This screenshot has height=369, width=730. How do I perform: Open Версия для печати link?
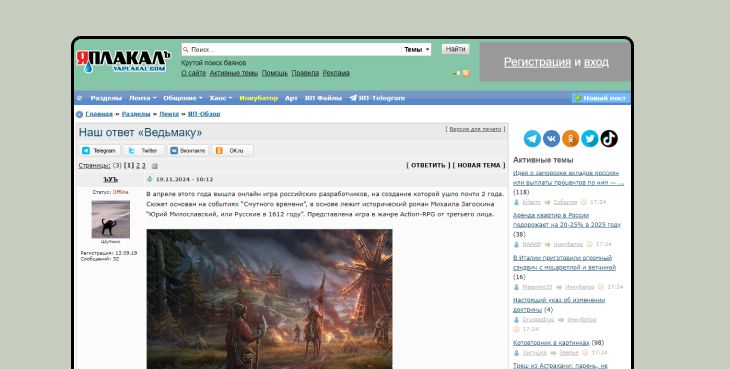[475, 129]
